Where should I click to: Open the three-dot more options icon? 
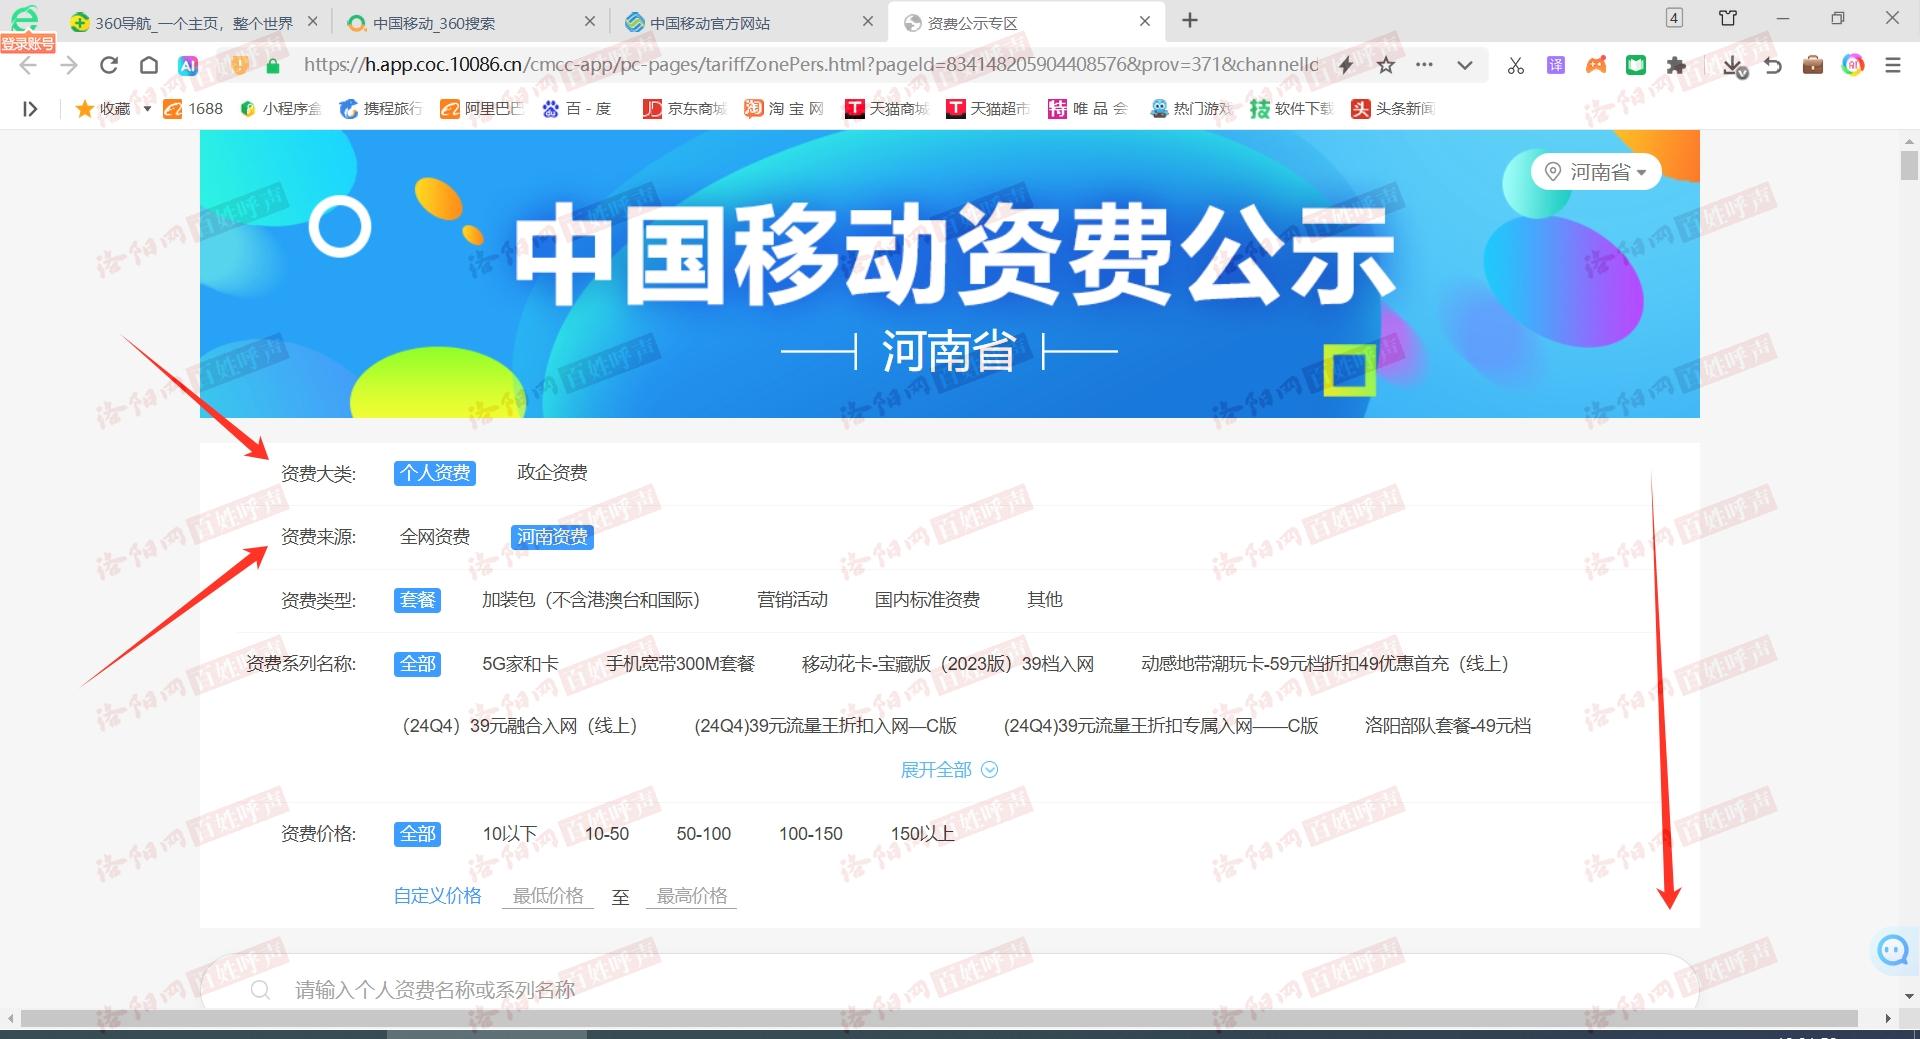click(x=1425, y=65)
